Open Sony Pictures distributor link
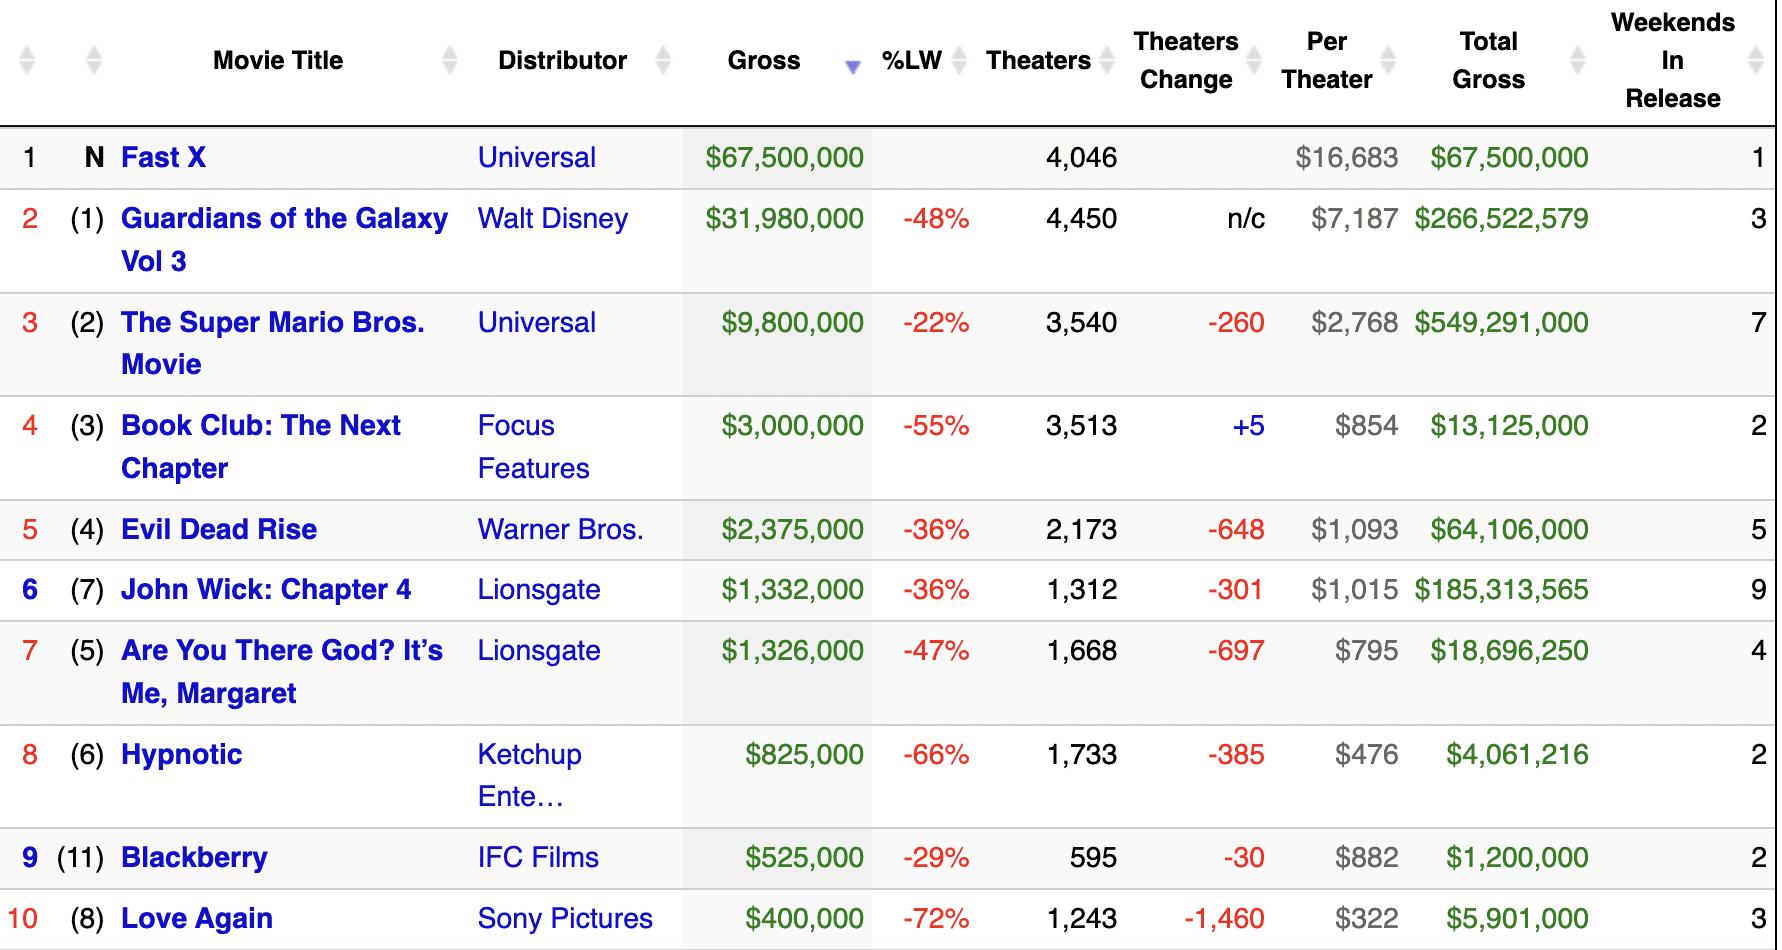Image resolution: width=1782 pixels, height=950 pixels. (565, 919)
